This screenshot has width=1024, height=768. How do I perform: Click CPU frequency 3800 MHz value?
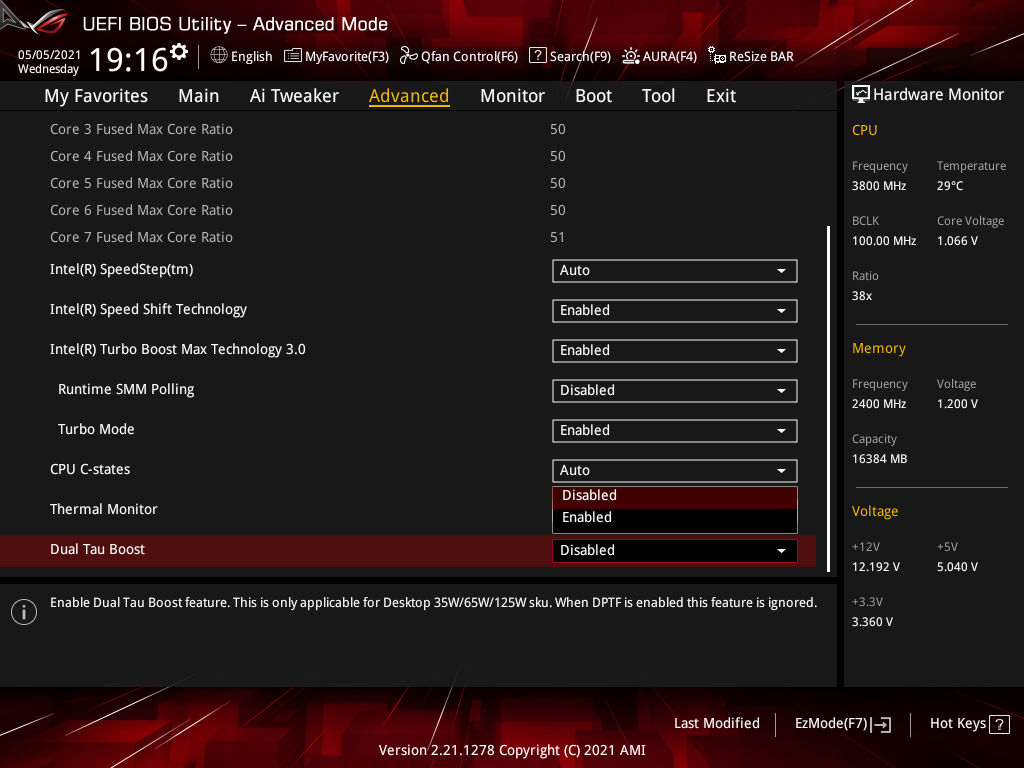click(878, 186)
